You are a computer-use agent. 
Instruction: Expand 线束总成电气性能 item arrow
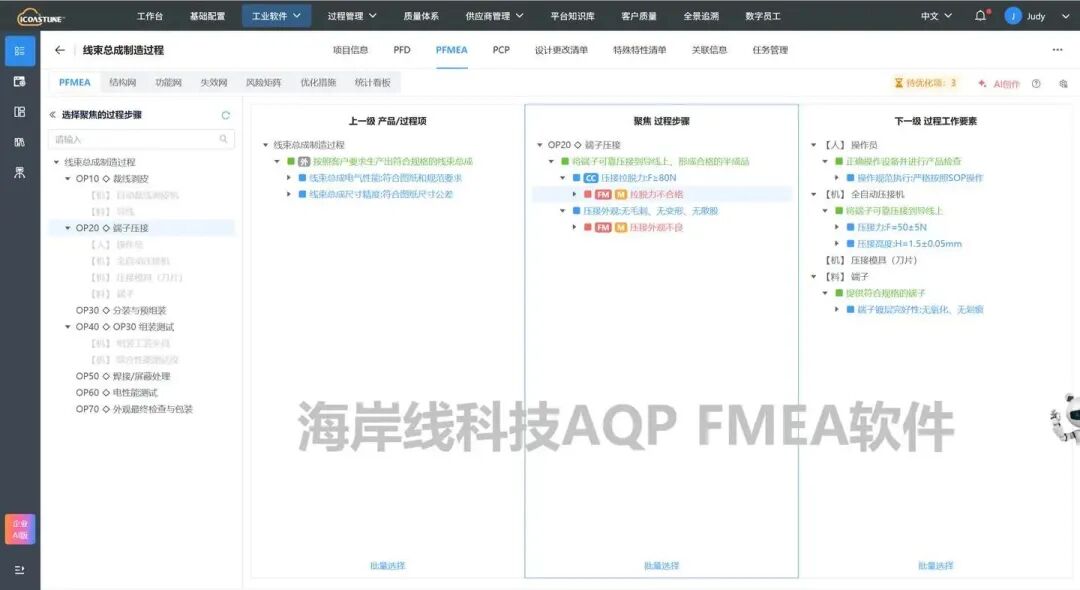[289, 178]
